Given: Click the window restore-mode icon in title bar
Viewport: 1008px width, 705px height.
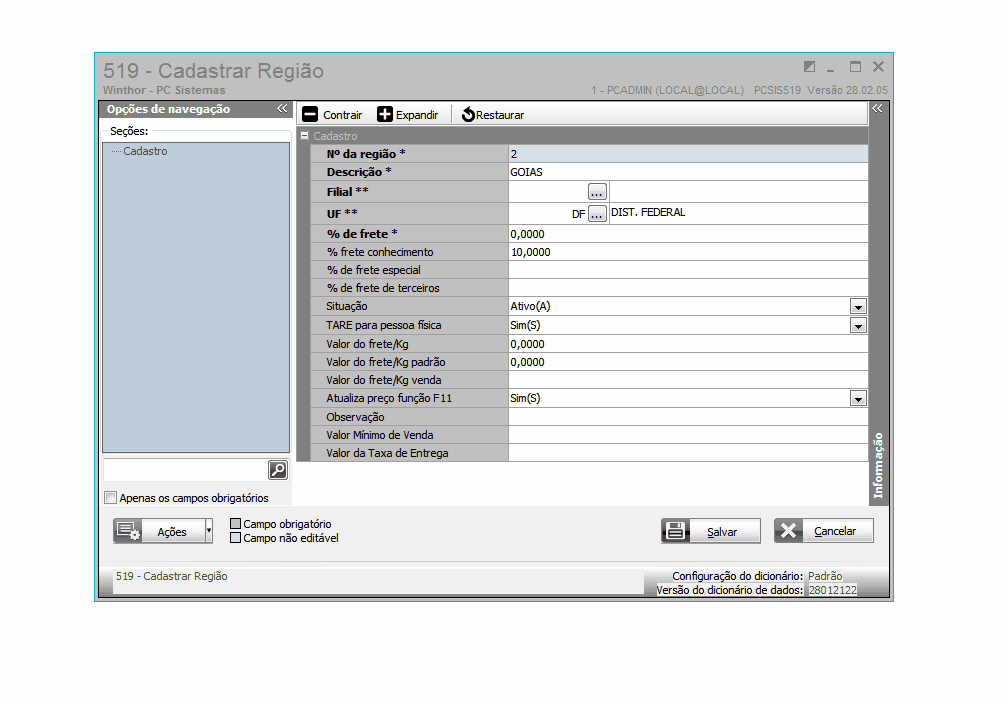Looking at the screenshot, I should coord(809,67).
